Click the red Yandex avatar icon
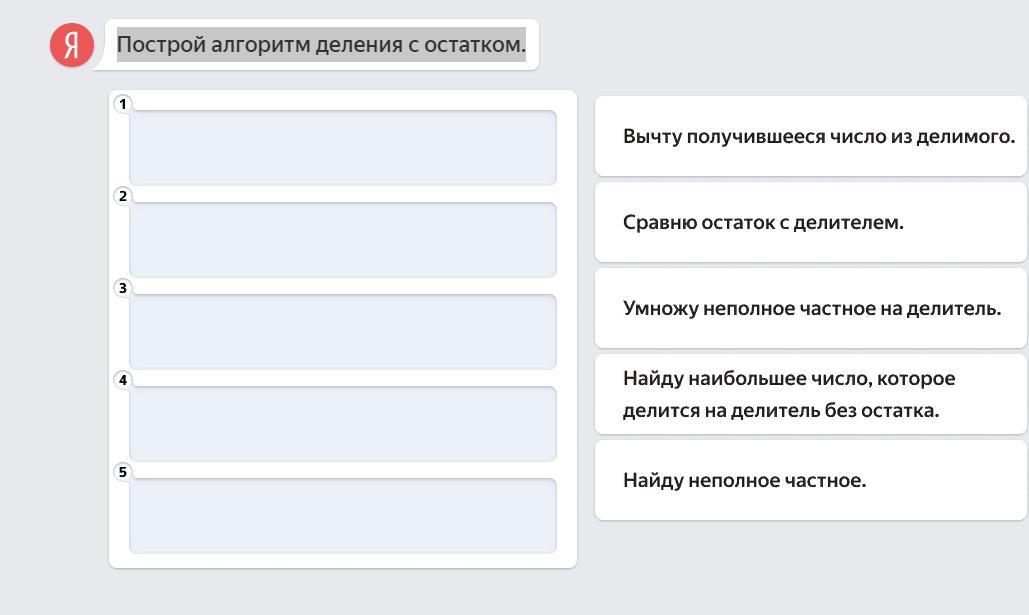1029x615 pixels. tap(72, 45)
